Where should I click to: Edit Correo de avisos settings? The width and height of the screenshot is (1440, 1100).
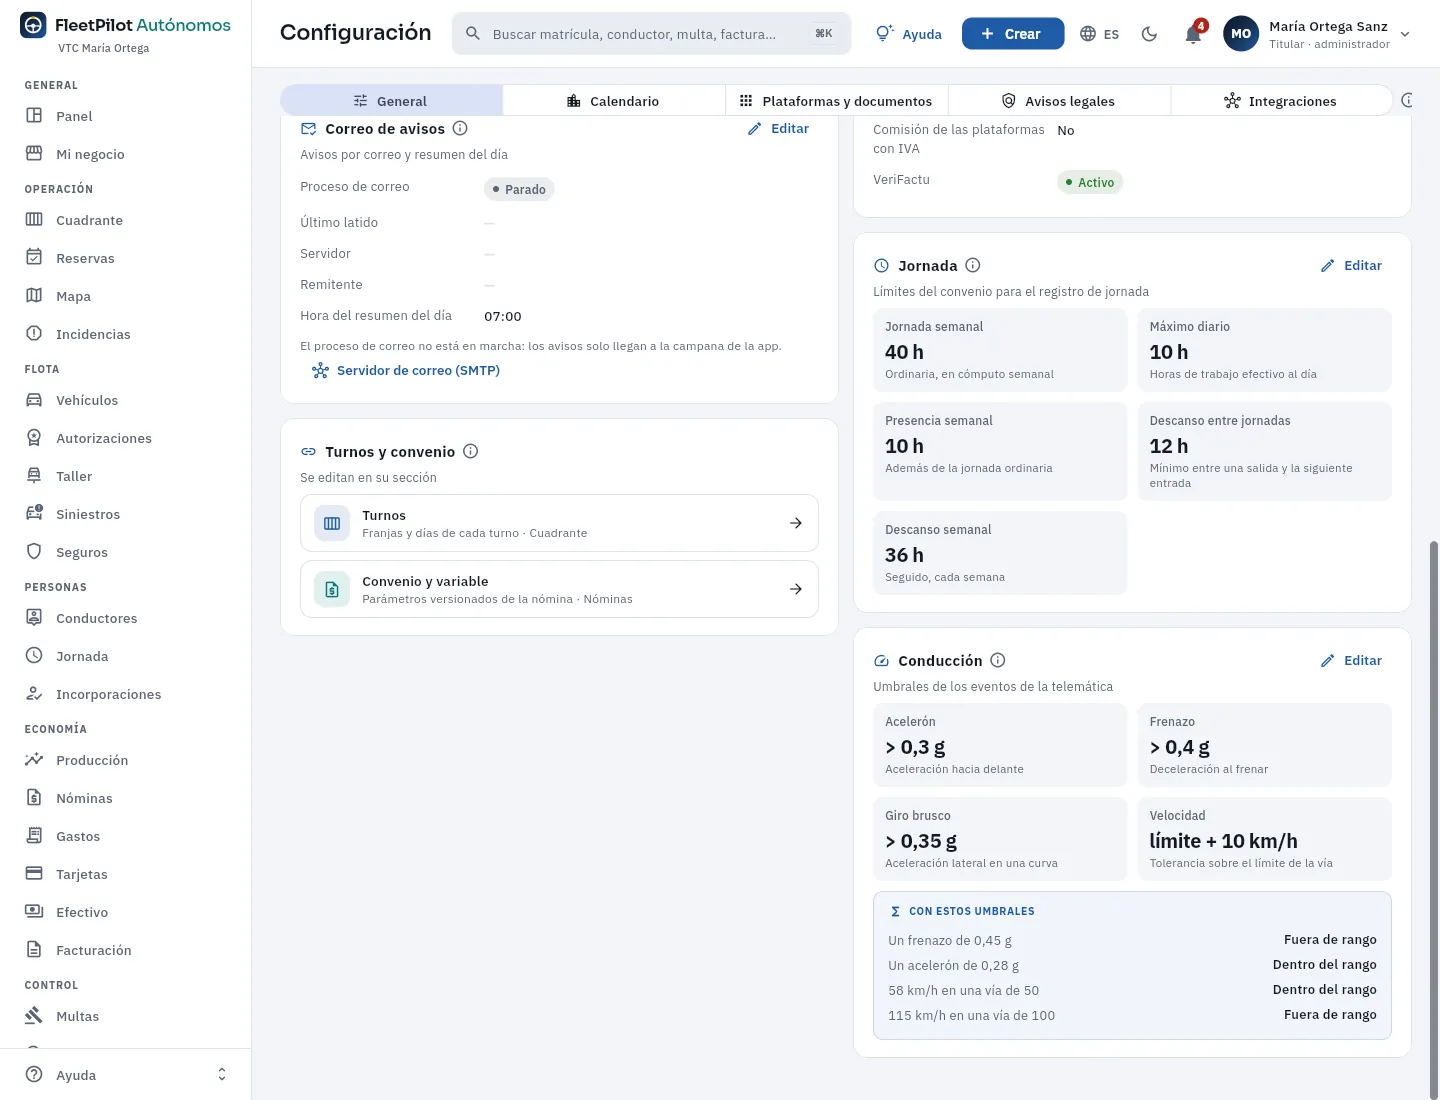click(779, 128)
